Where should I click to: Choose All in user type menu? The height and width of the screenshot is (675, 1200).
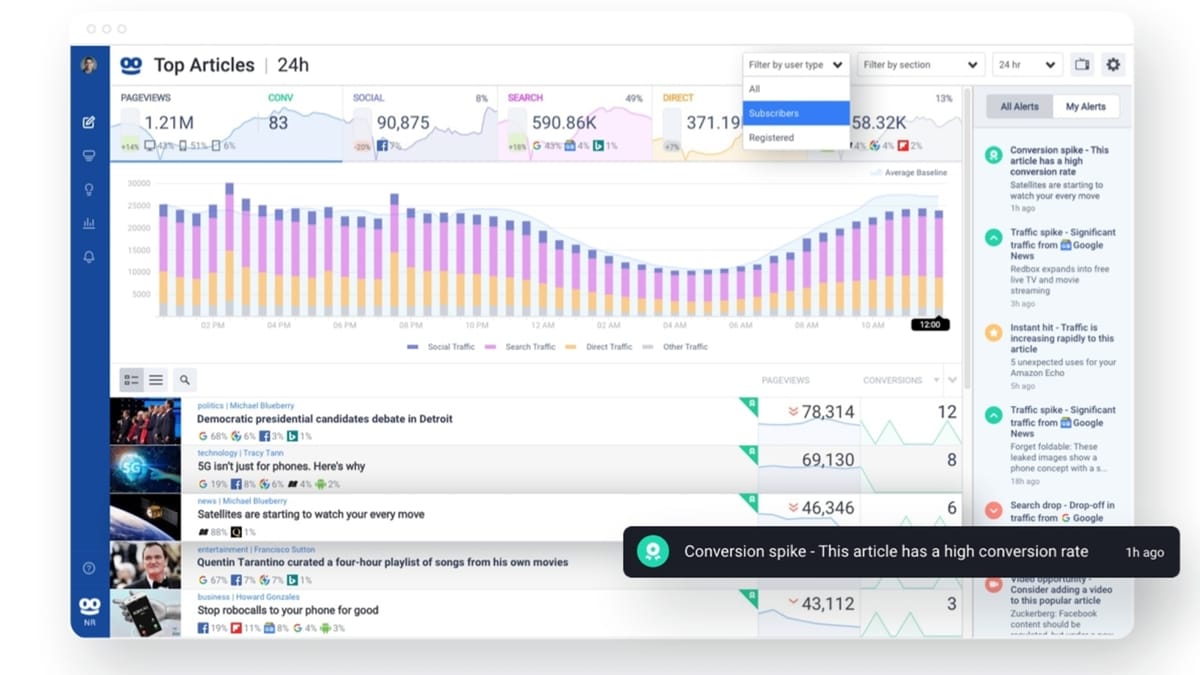pyautogui.click(x=796, y=89)
